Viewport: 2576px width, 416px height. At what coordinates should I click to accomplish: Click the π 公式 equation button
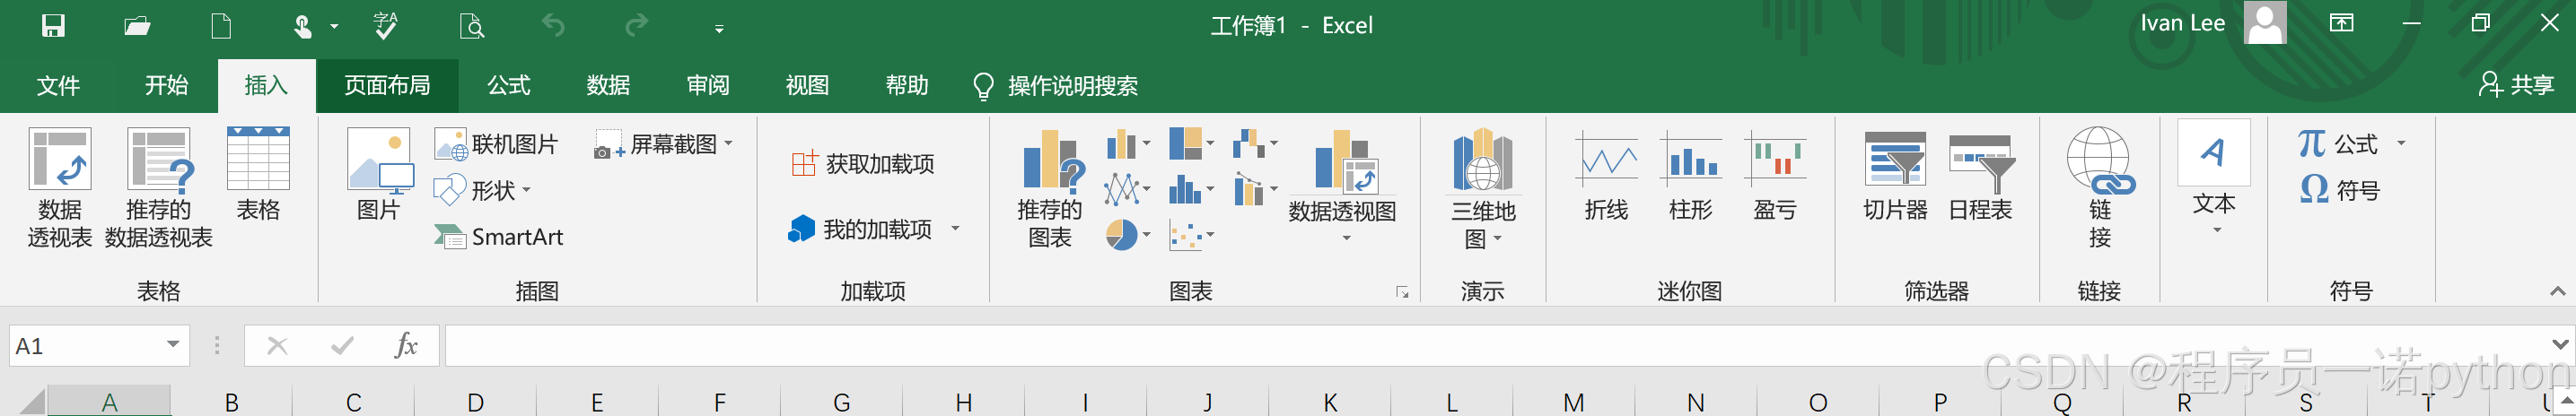pyautogui.click(x=2337, y=144)
